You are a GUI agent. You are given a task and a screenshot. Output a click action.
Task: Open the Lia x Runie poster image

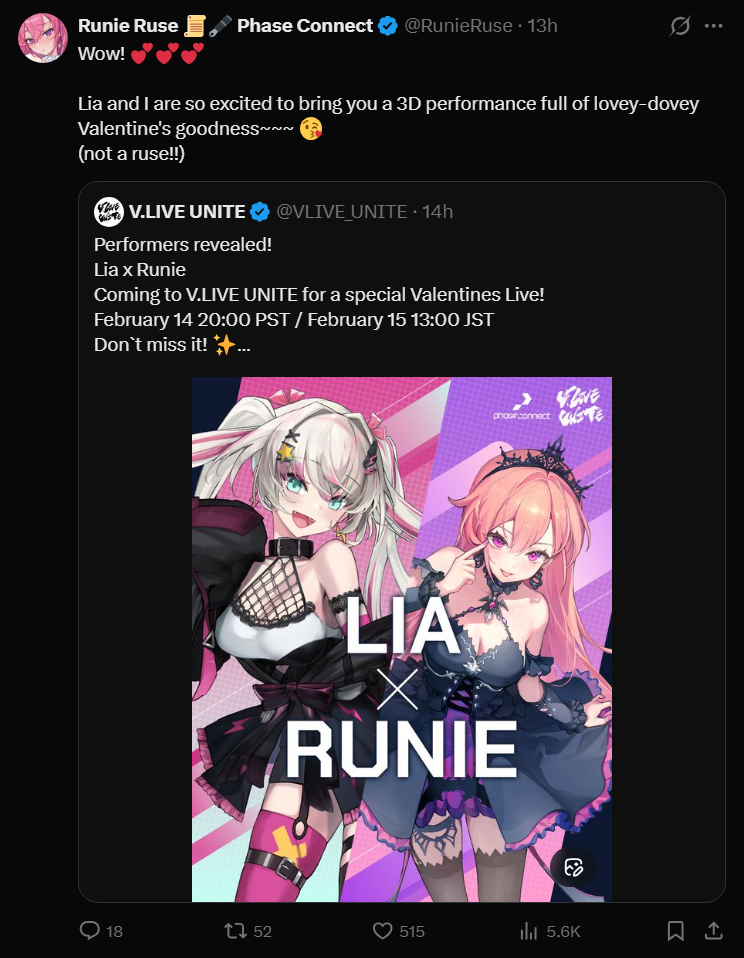(402, 639)
